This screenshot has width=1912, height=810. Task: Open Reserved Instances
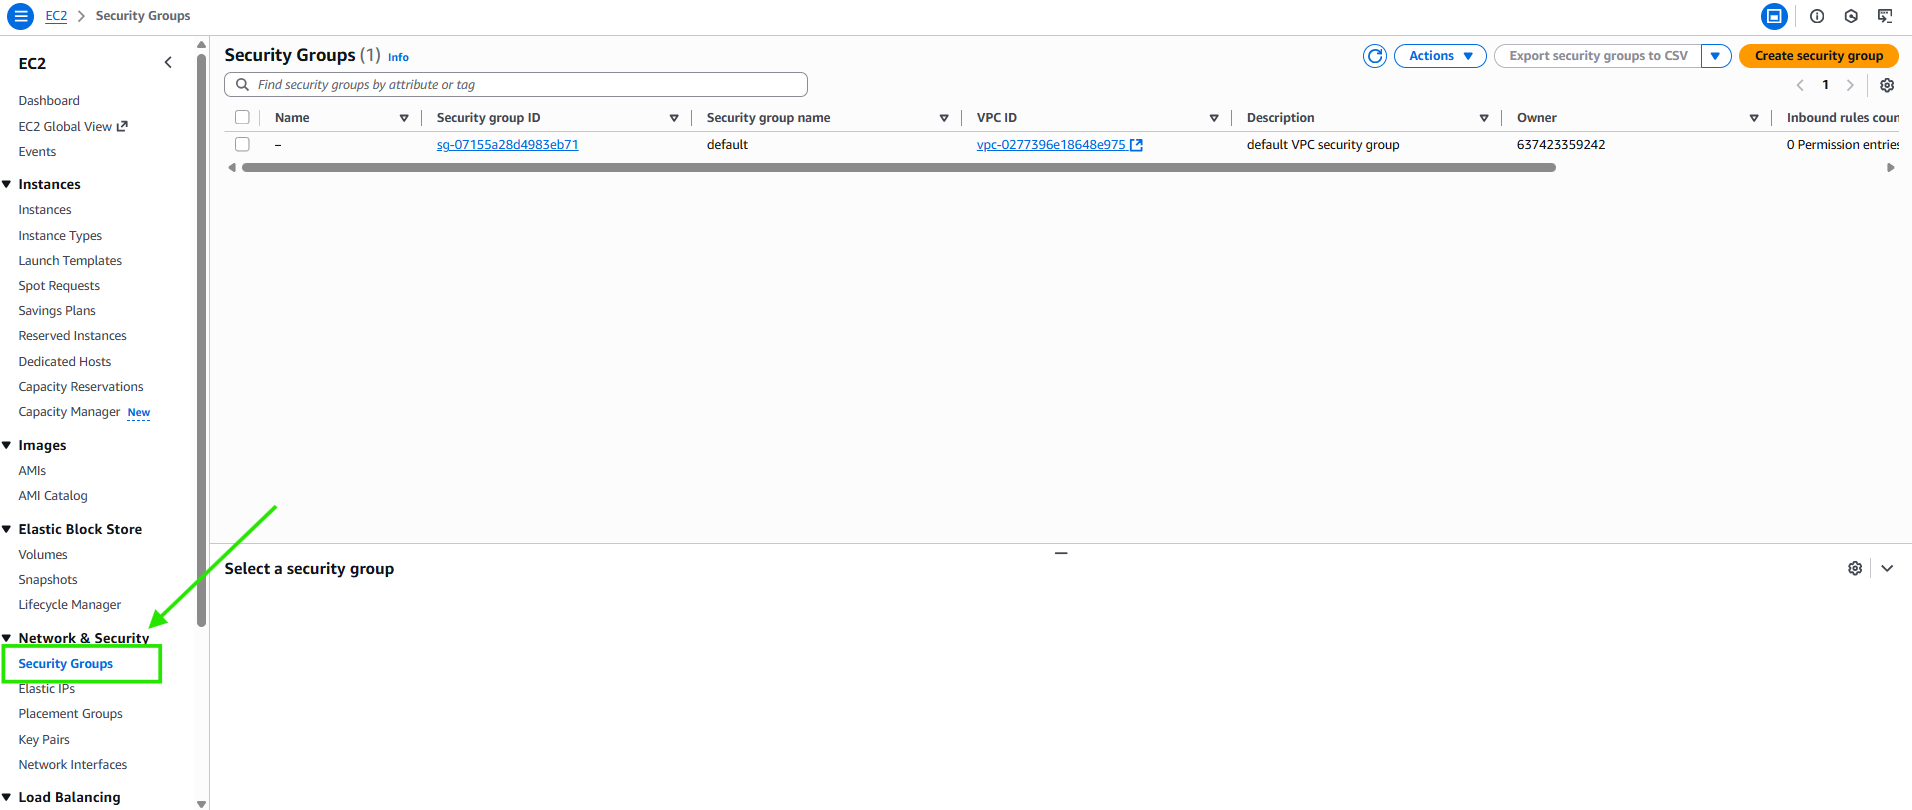pos(72,336)
